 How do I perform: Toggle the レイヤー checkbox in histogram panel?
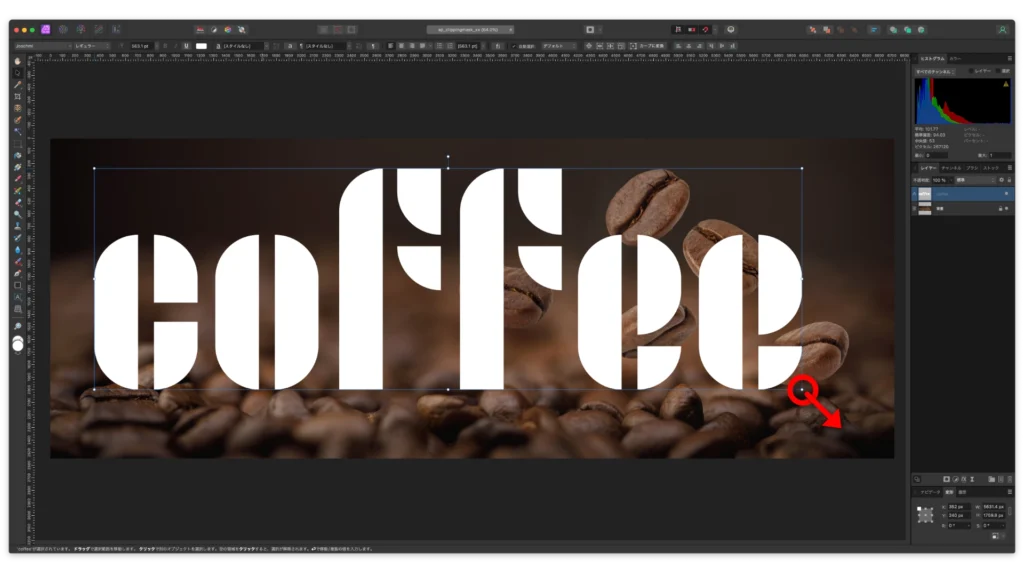click(x=972, y=72)
